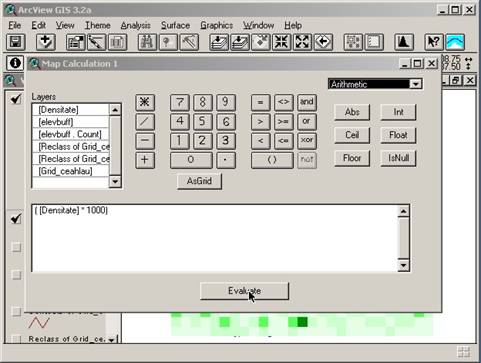
Task: Click the legend scroll down arrow near Reclass
Action: point(111,340)
